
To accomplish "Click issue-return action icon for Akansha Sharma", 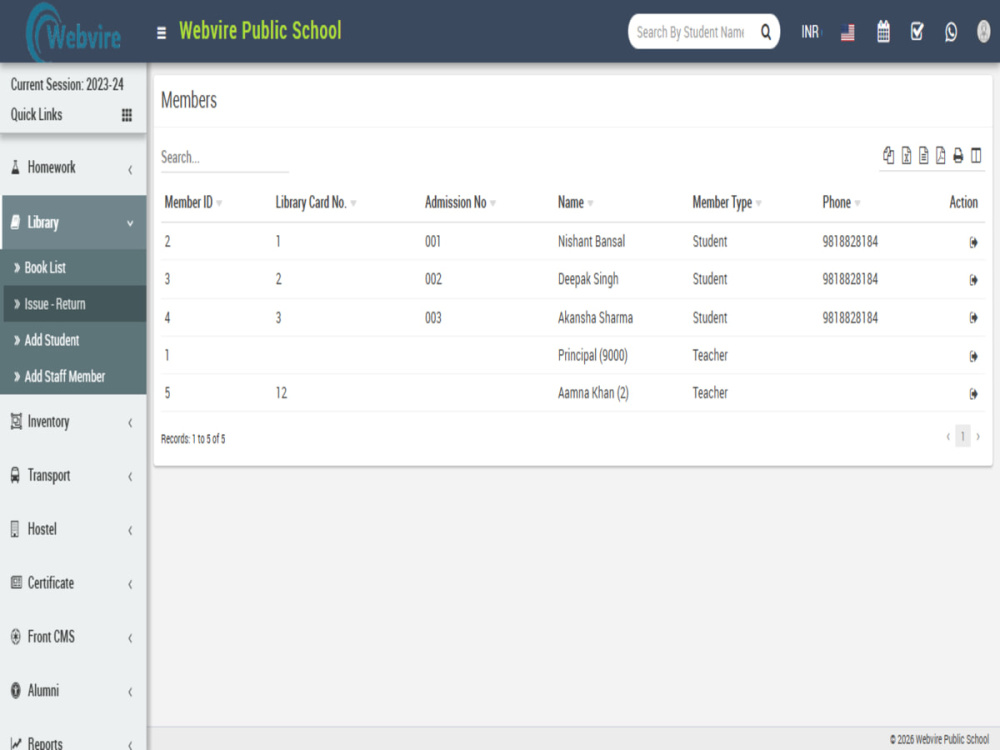I will (x=973, y=318).
